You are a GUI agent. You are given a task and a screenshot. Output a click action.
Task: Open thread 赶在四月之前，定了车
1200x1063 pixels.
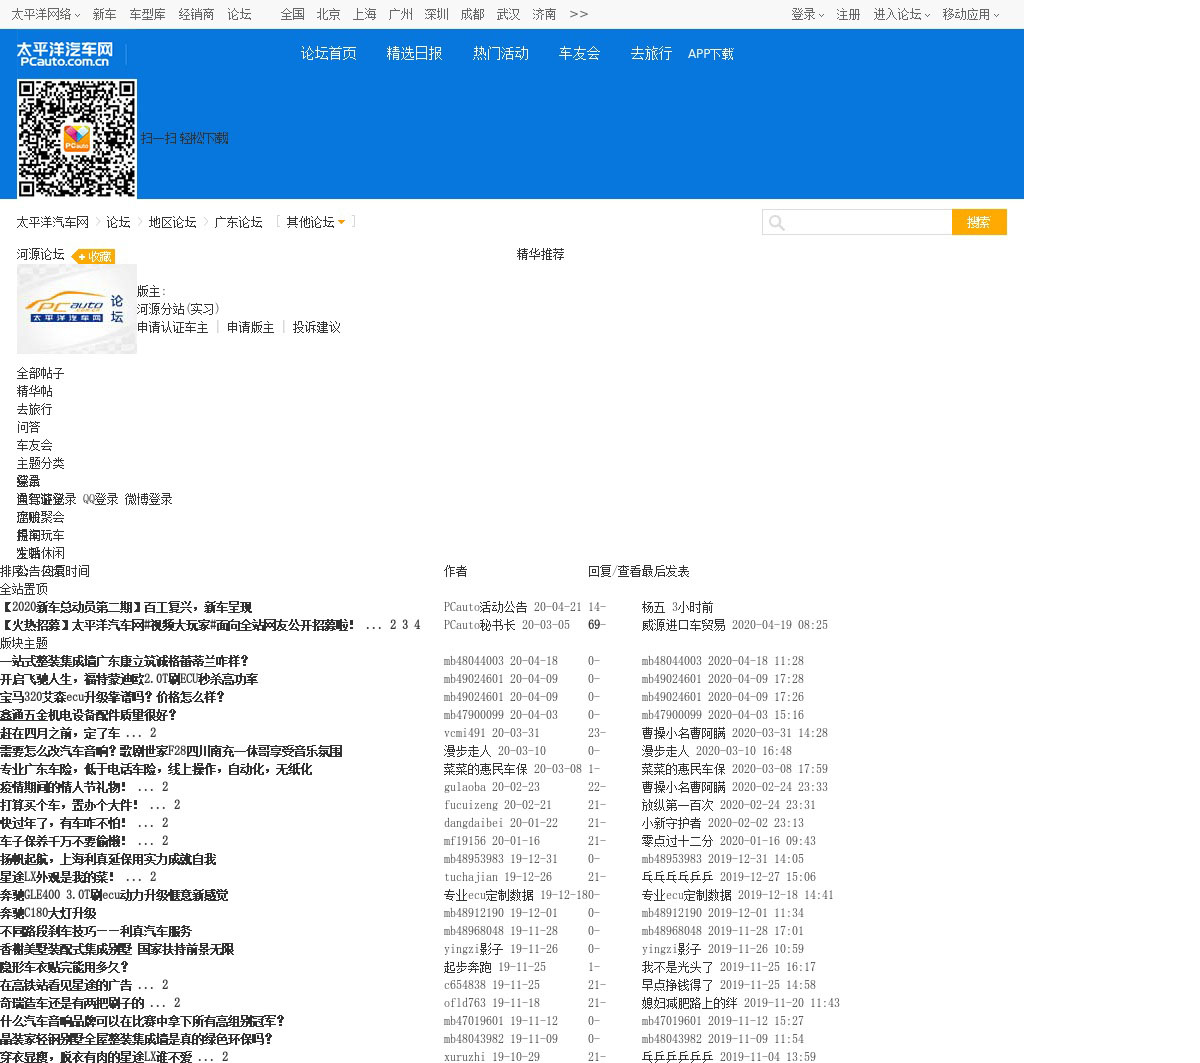point(60,733)
